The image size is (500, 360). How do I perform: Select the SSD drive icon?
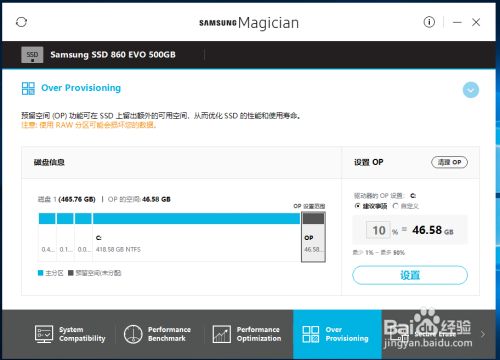click(32, 55)
